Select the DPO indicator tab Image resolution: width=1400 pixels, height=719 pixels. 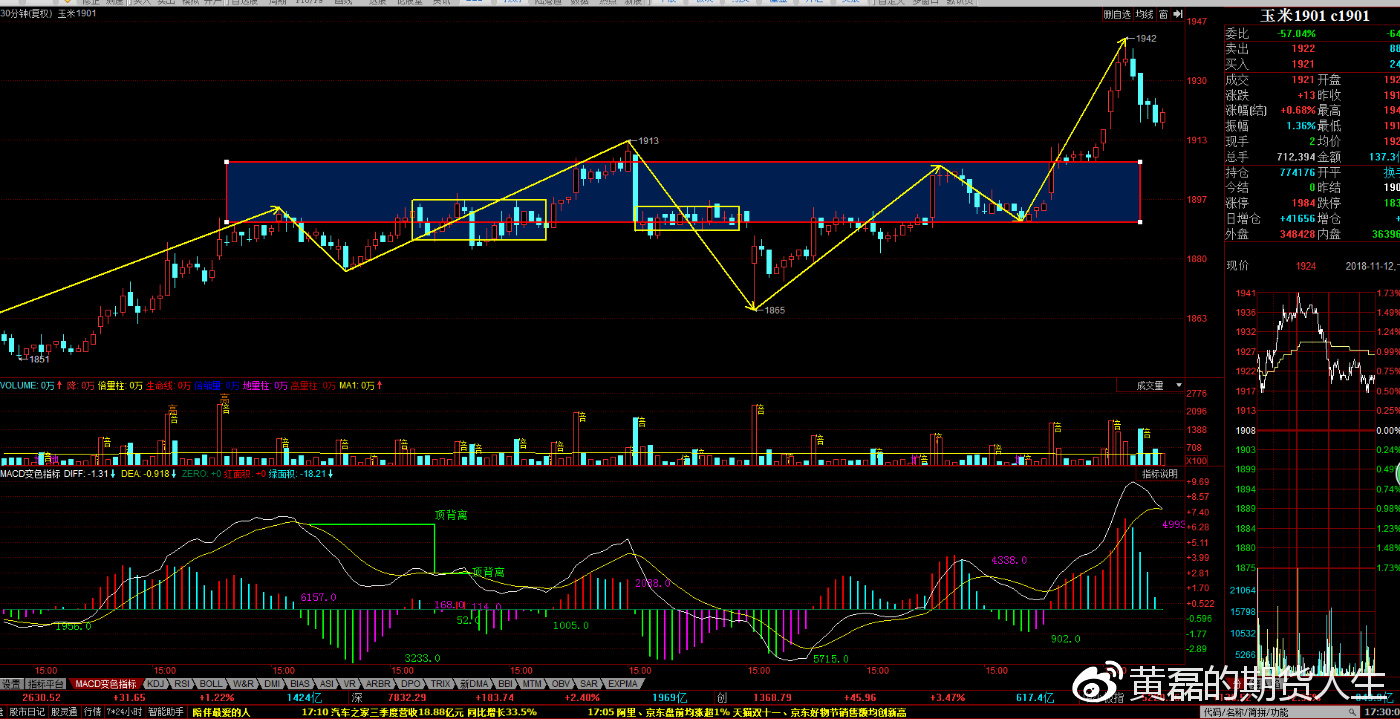click(x=411, y=684)
